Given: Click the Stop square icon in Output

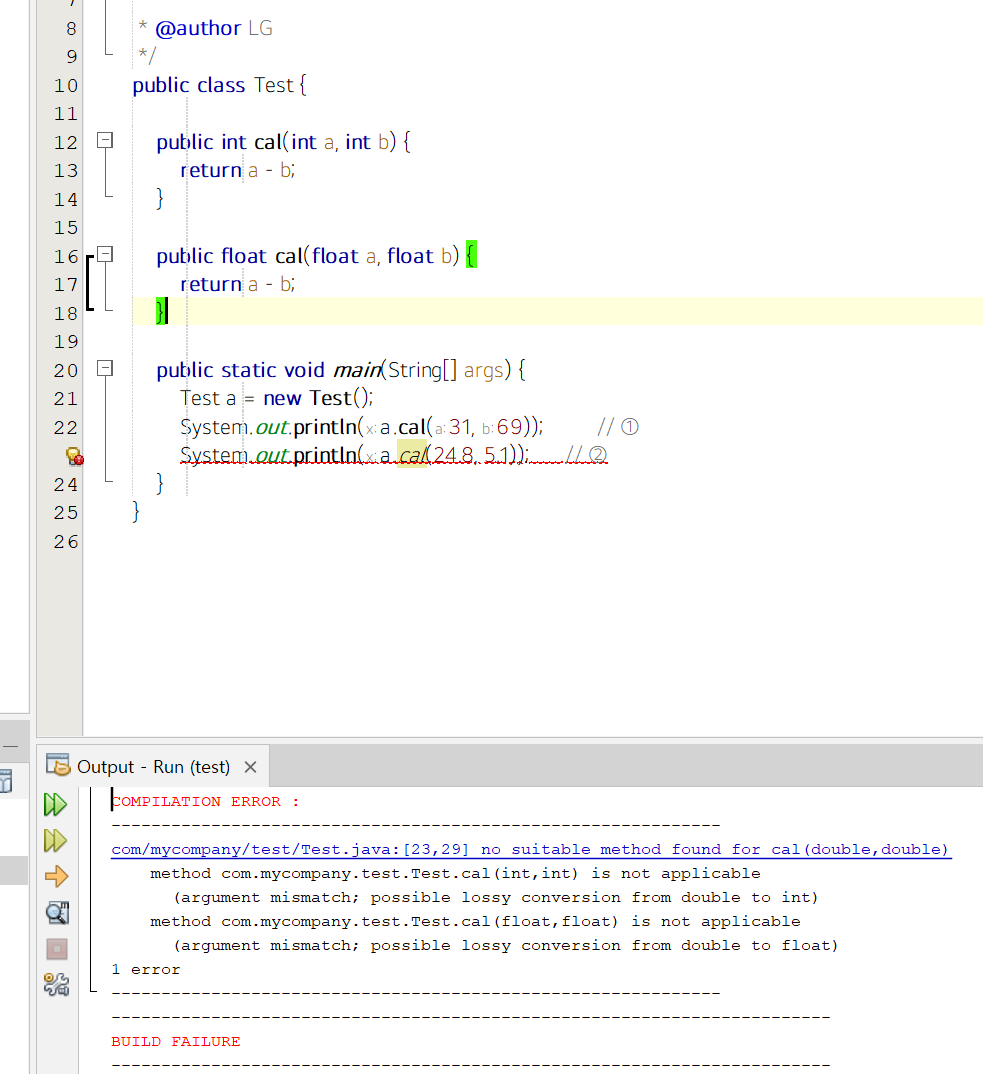Looking at the screenshot, I should pyautogui.click(x=57, y=949).
